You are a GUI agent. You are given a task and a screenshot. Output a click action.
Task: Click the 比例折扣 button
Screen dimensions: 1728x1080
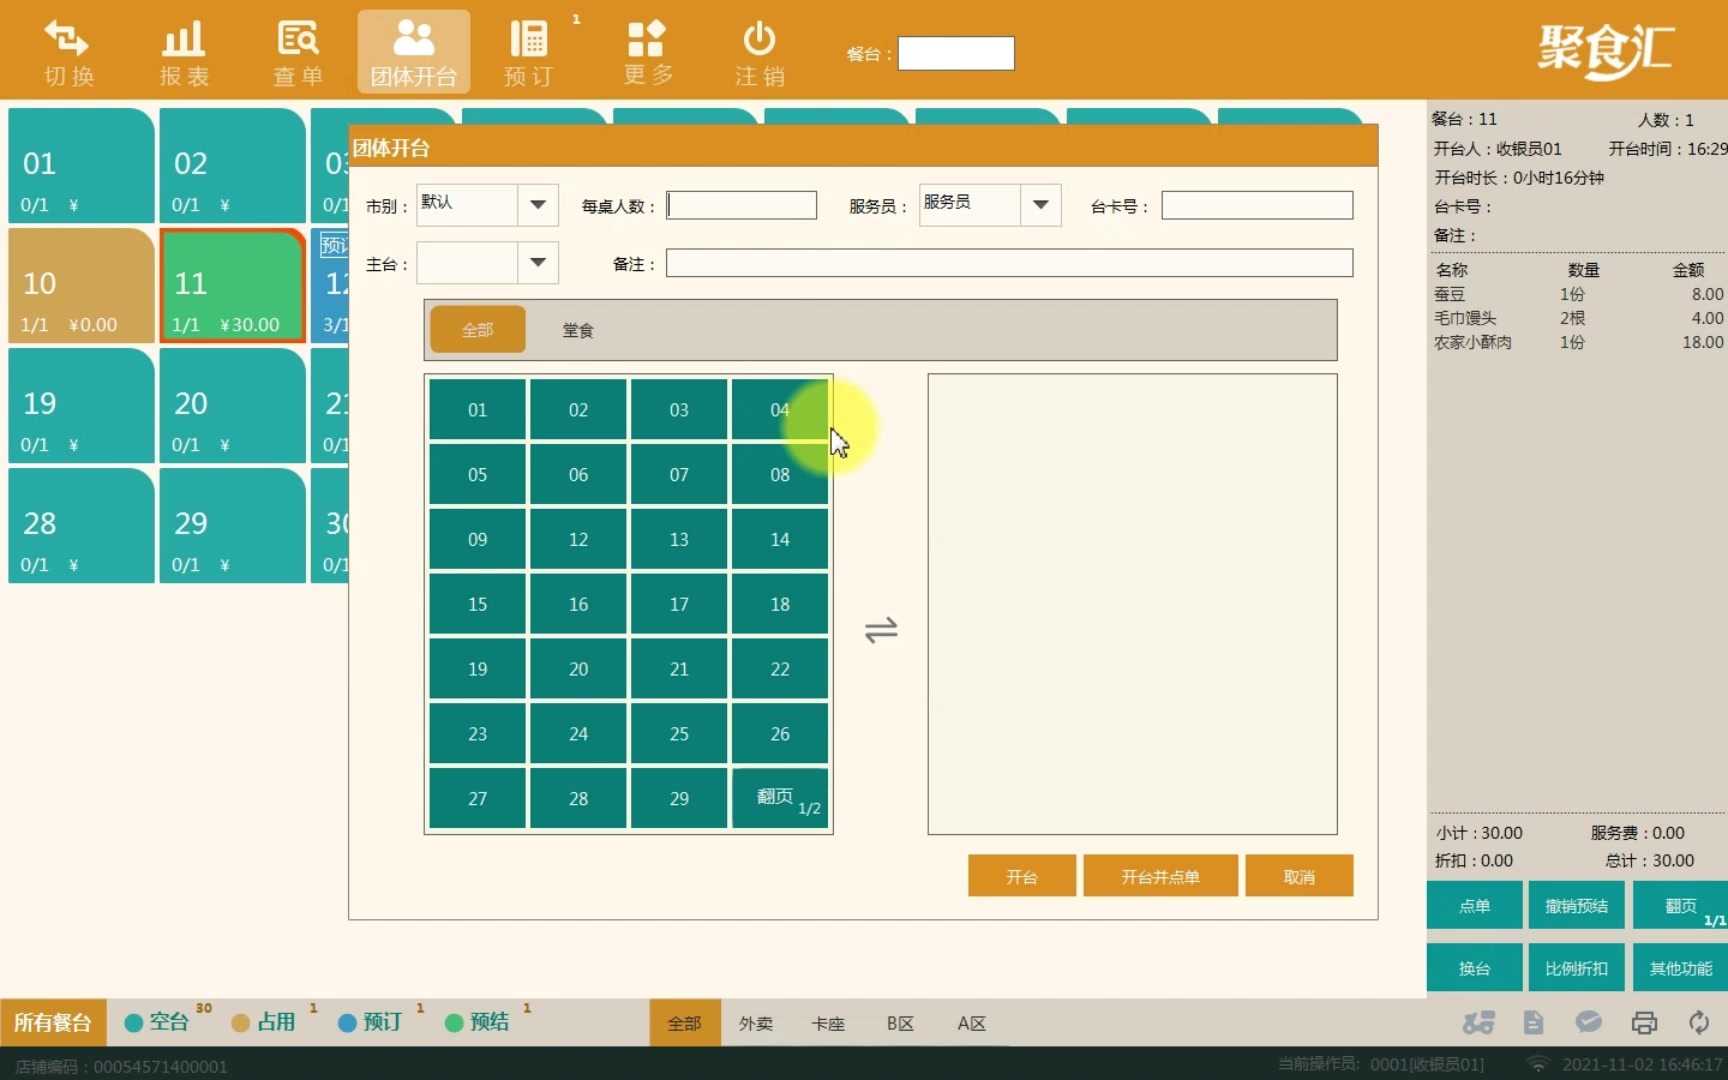[x=1577, y=968]
